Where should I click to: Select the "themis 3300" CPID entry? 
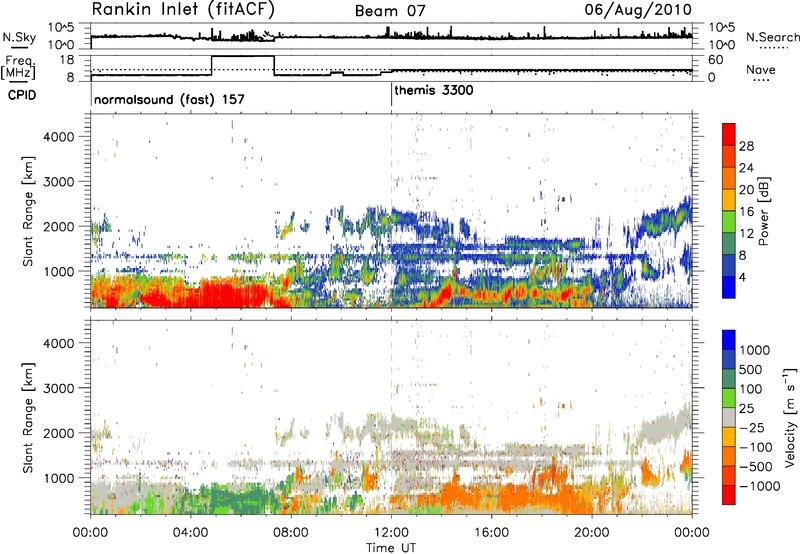[434, 90]
